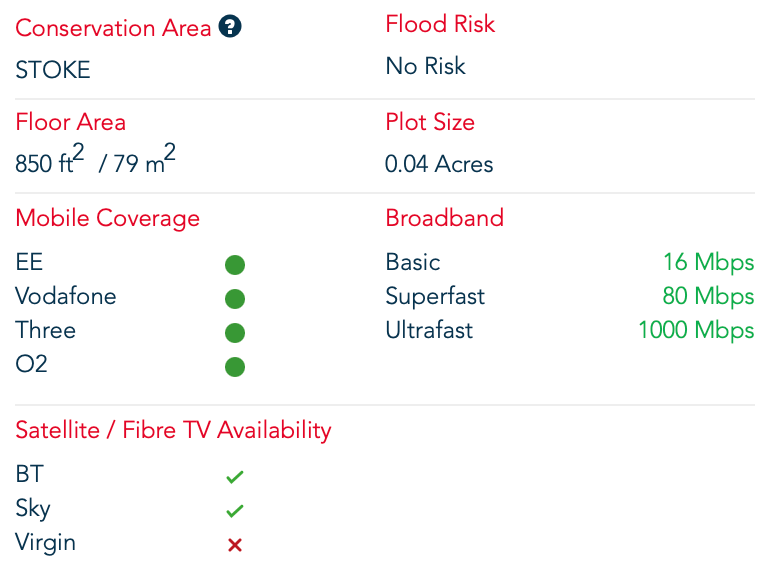
Task: Click the STOKE conservation area text
Action: point(53,69)
